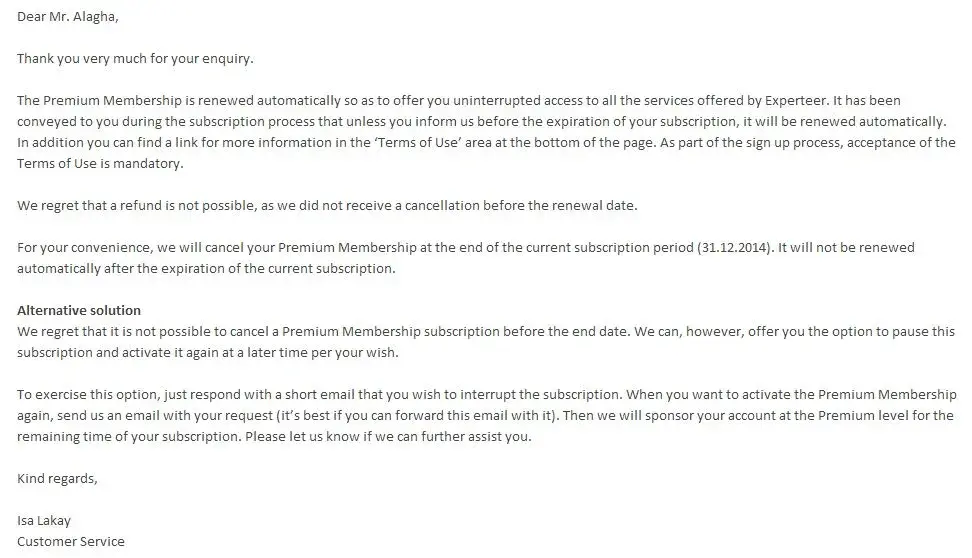This screenshot has width=972, height=558.
Task: Select the 'Alternative solution' bold heading
Action: coord(79,310)
